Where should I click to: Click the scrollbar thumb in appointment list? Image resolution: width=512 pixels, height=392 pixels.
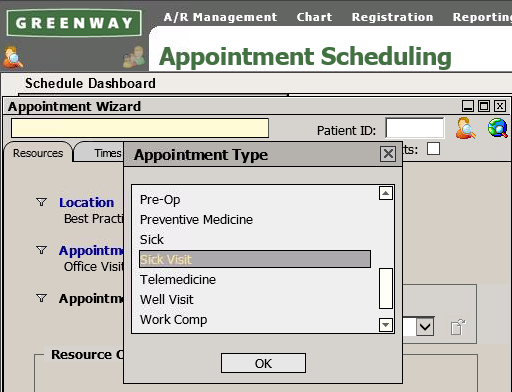click(386, 289)
